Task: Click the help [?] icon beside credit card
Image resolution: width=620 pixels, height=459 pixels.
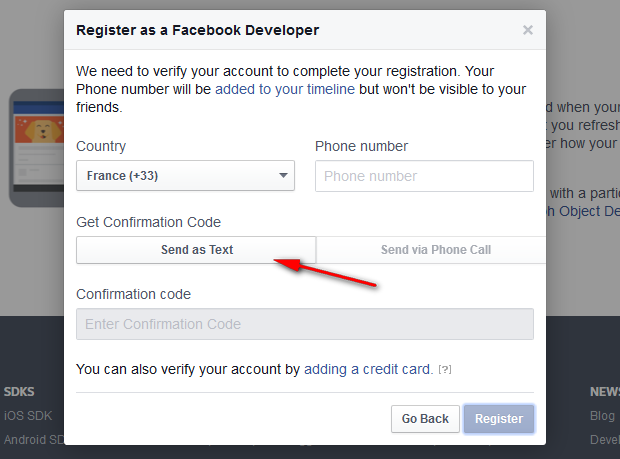Action: tap(445, 370)
